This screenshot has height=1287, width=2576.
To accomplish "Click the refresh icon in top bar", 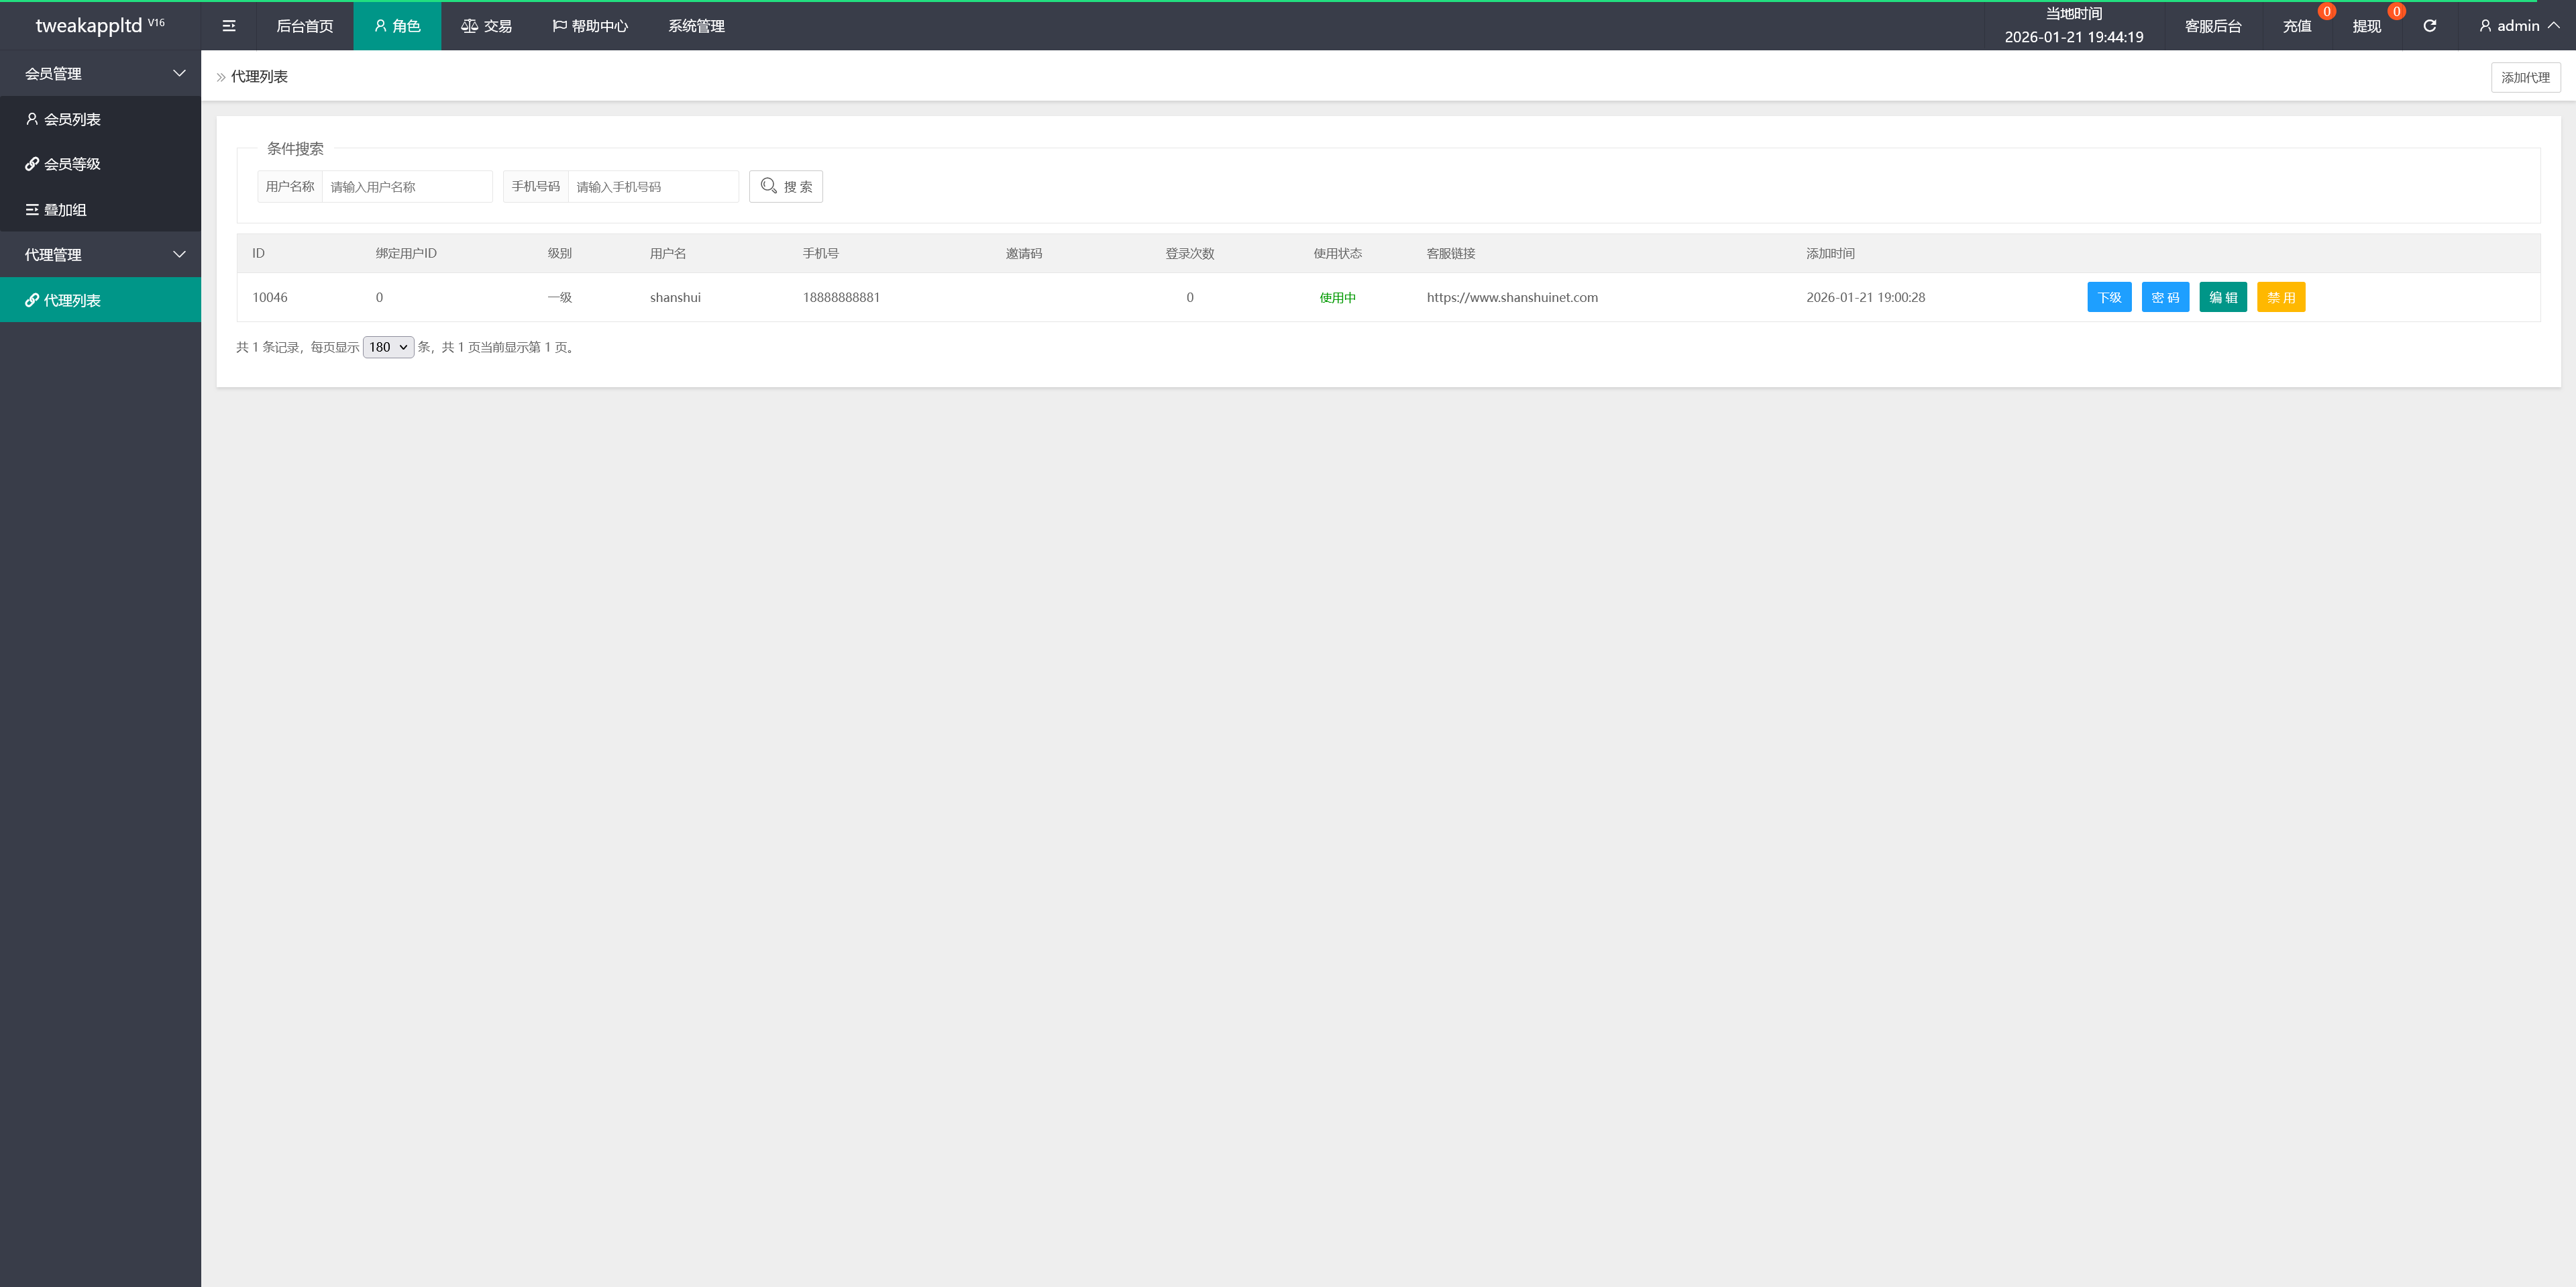I will tap(2429, 26).
